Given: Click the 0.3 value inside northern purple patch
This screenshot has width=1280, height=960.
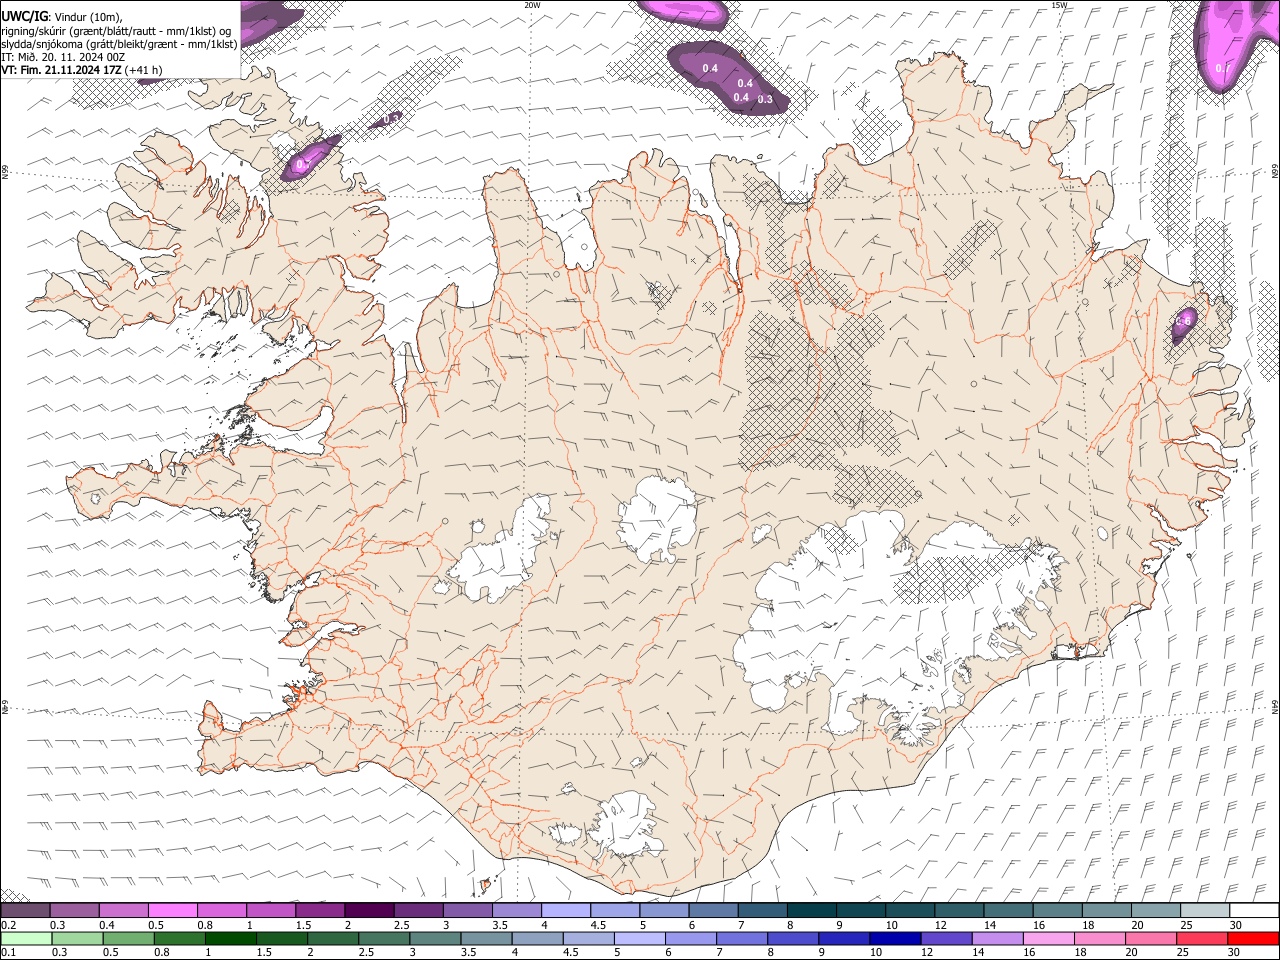Looking at the screenshot, I should [x=765, y=99].
